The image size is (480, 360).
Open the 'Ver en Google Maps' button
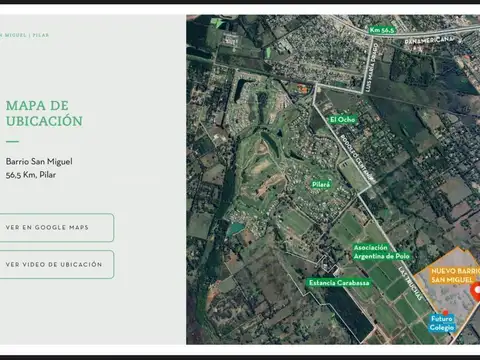57,228
